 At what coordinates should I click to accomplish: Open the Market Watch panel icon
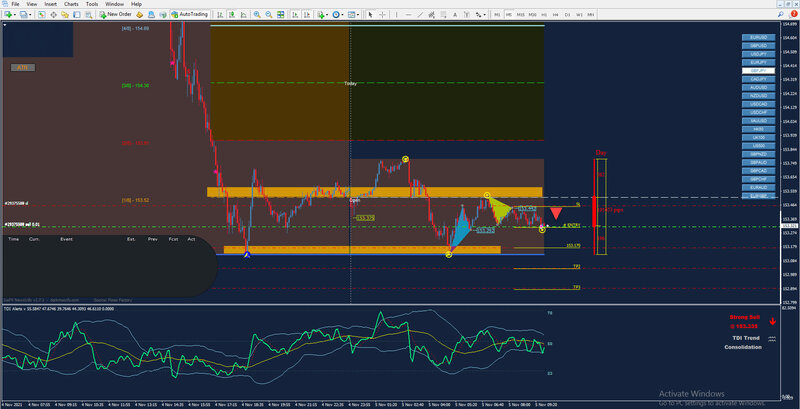coord(41,14)
